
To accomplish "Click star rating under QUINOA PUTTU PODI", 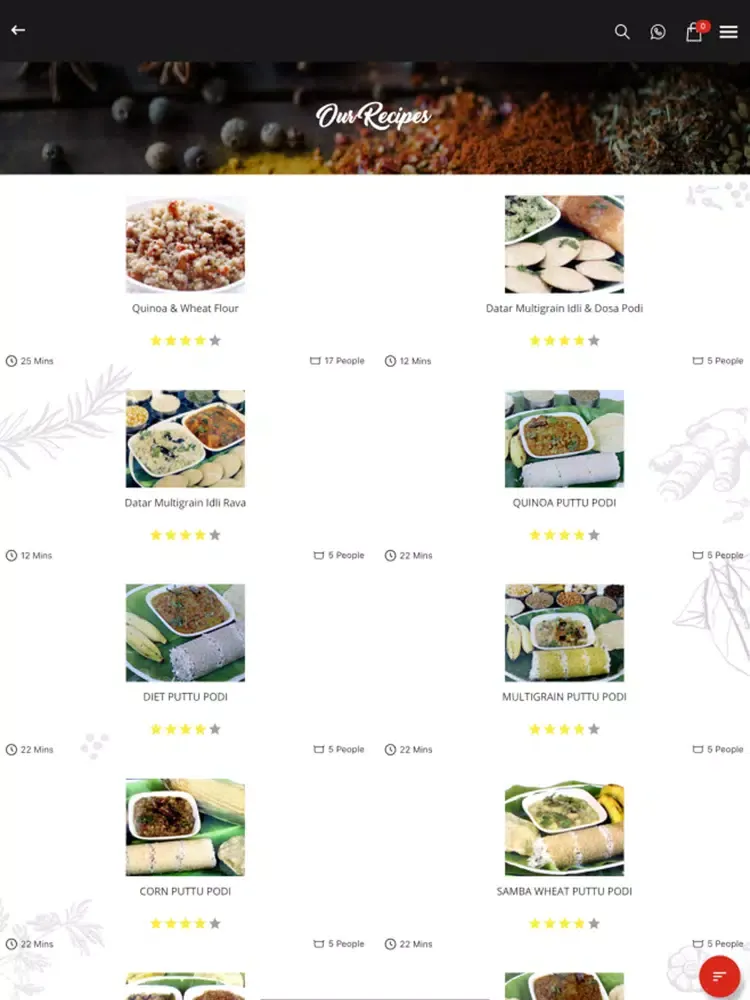I will [x=564, y=535].
